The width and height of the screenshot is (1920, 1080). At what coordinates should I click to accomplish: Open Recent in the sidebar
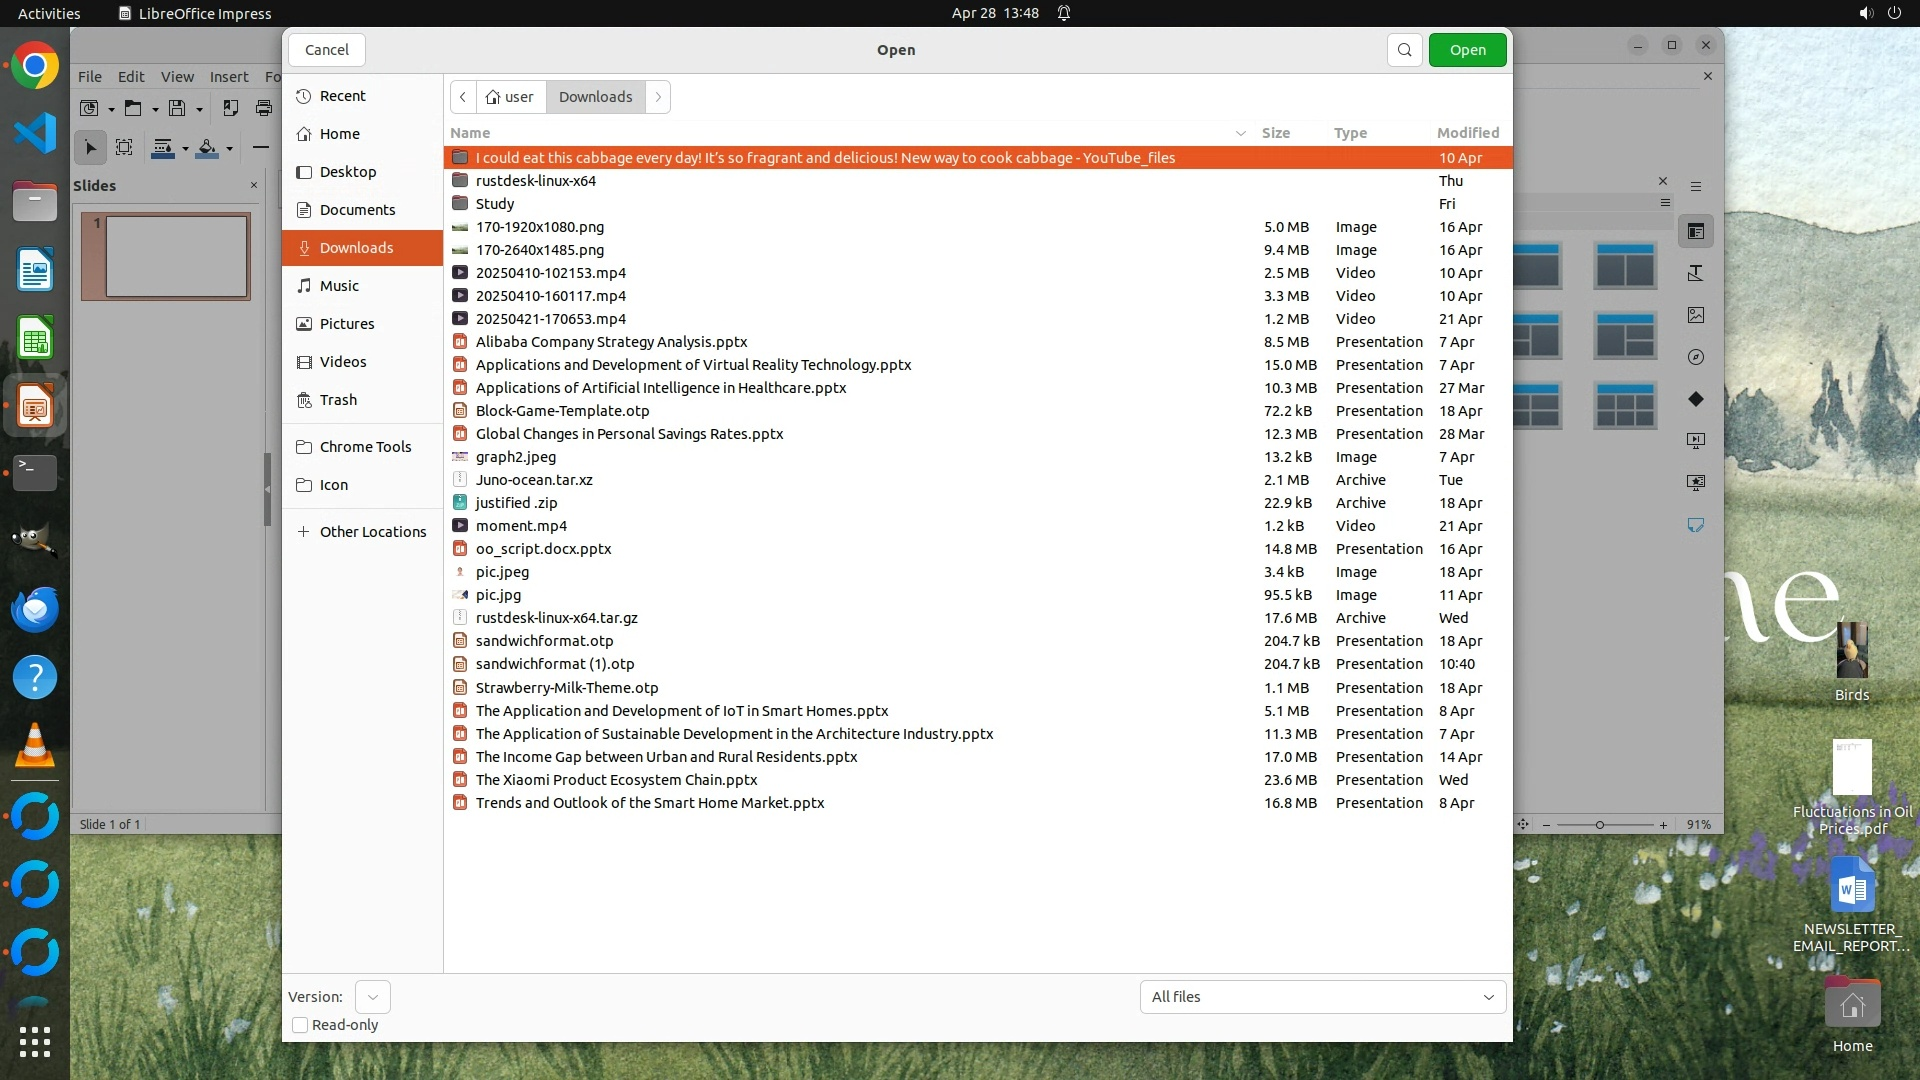(x=342, y=96)
